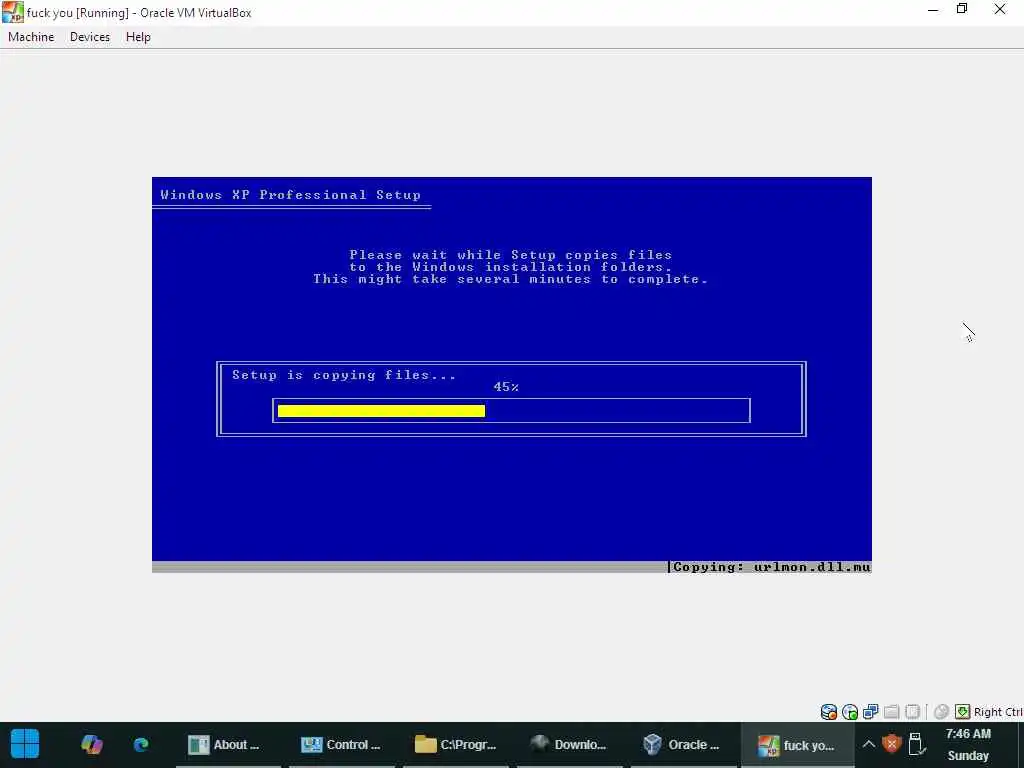
Task: Click the shared folders status icon
Action: (891, 712)
